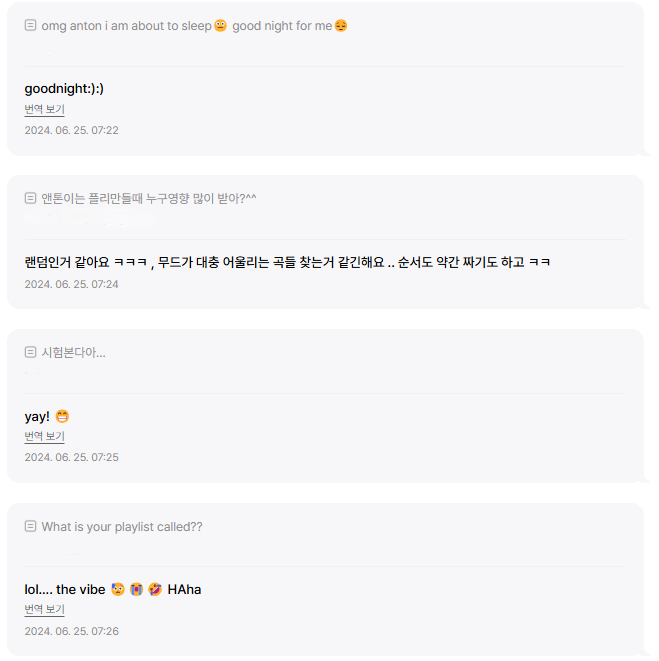659x661 pixels.
Task: Click the timestamp 2024. 06. 25. 07:22
Action: [71, 130]
